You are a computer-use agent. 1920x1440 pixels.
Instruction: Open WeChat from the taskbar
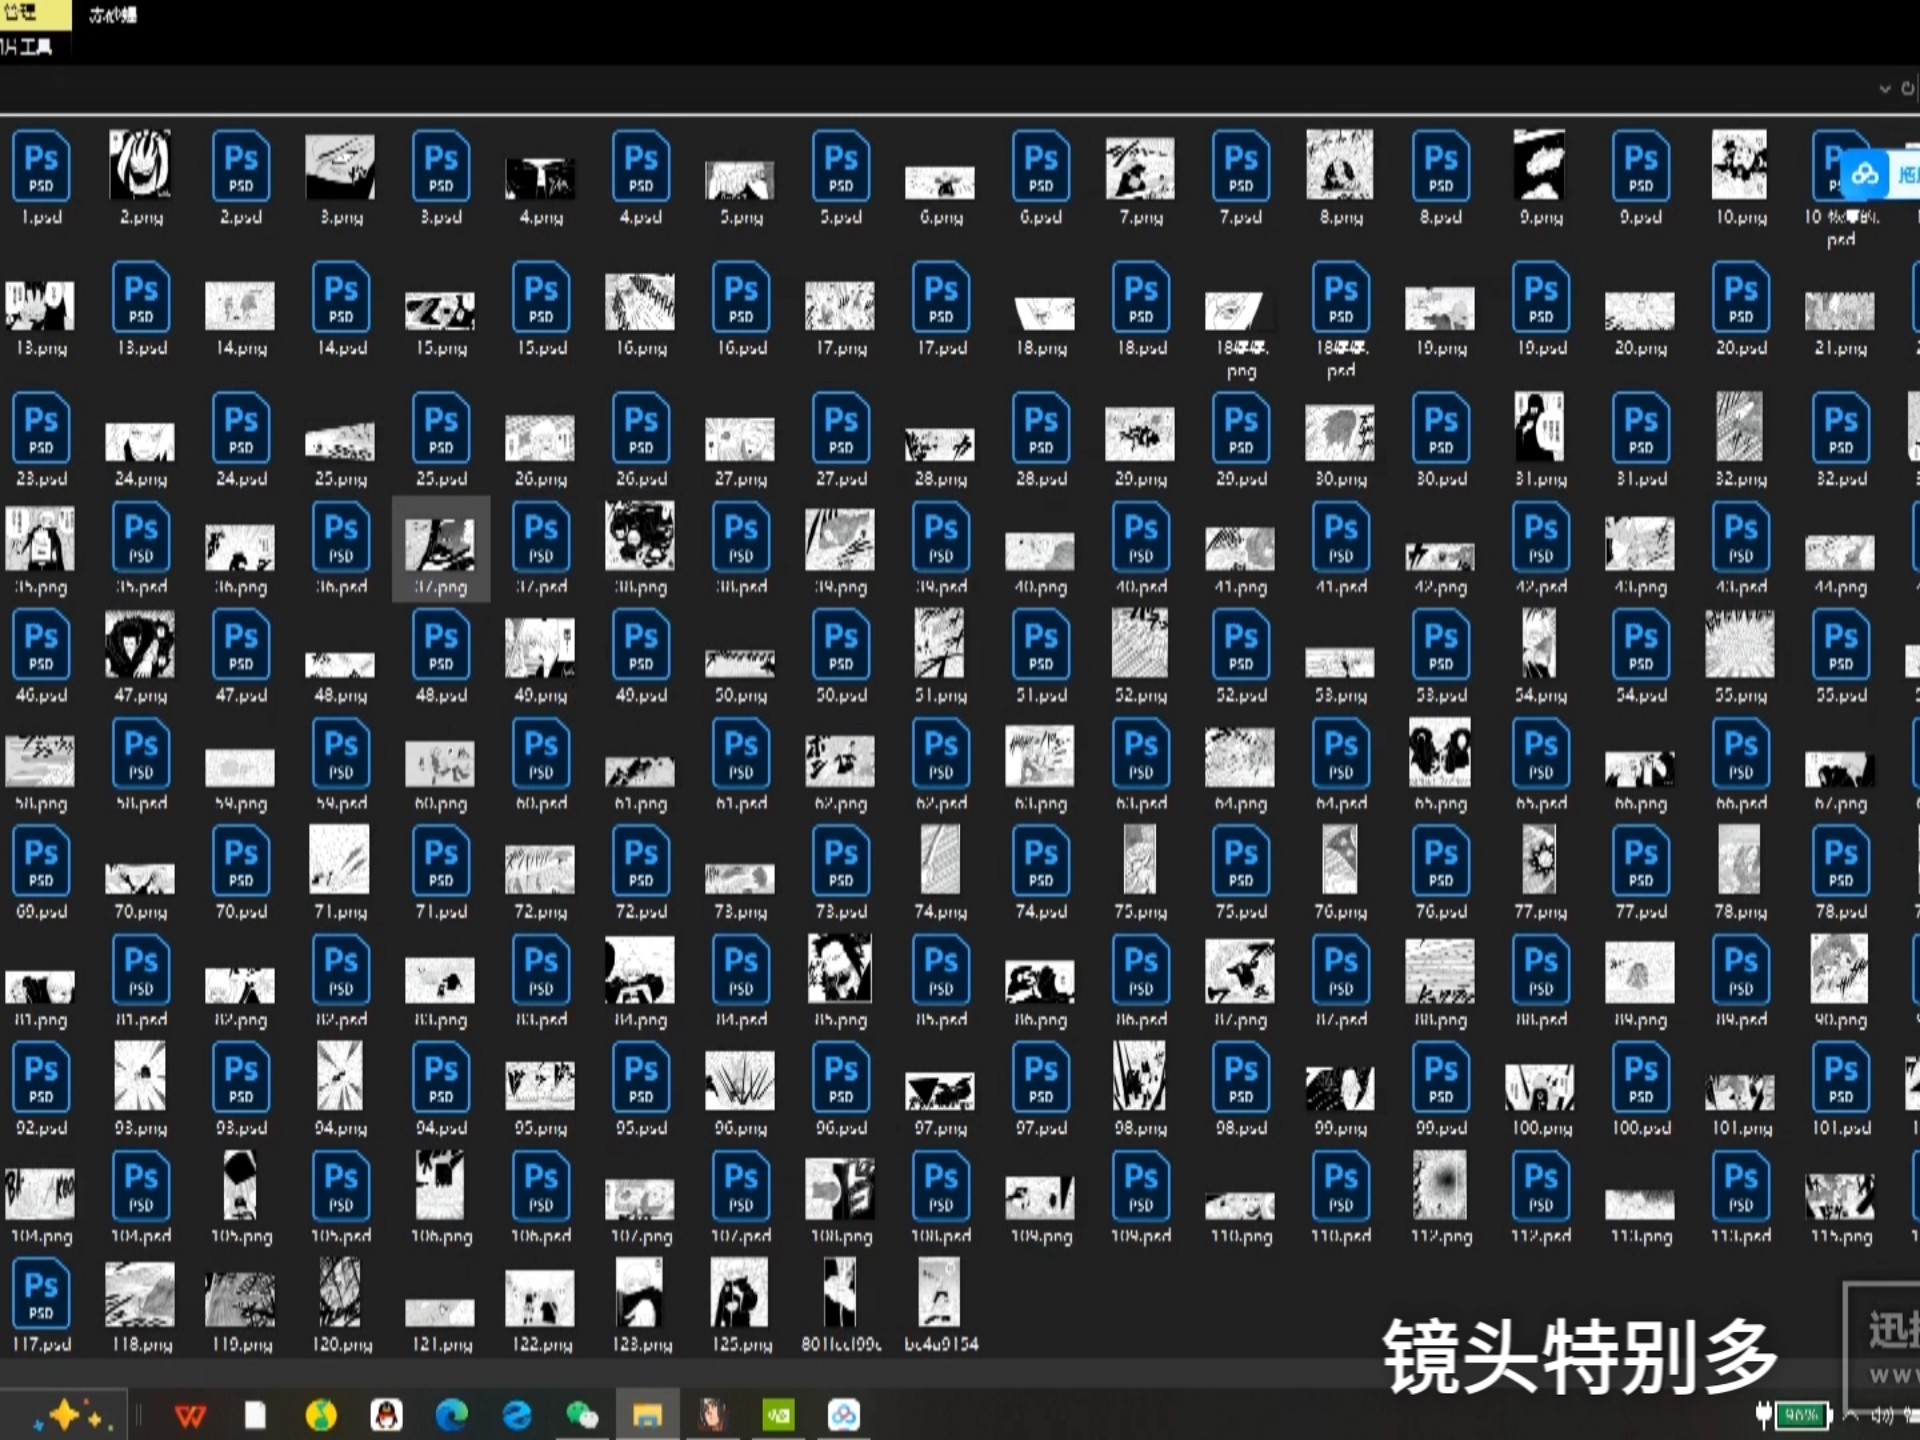pos(582,1415)
